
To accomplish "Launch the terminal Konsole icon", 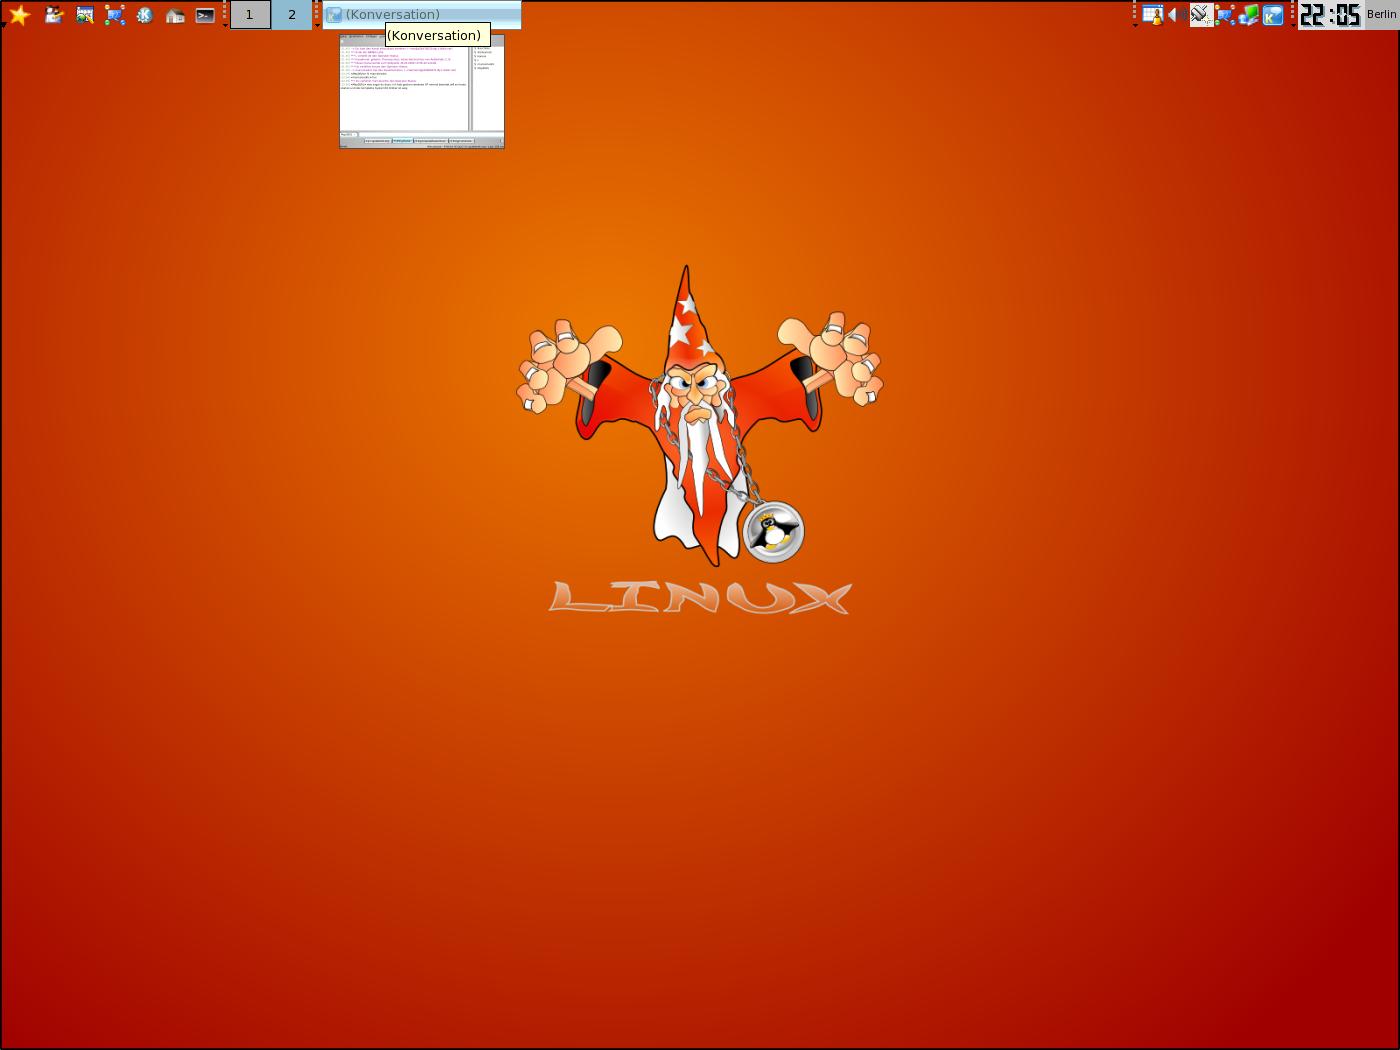I will 205,15.
